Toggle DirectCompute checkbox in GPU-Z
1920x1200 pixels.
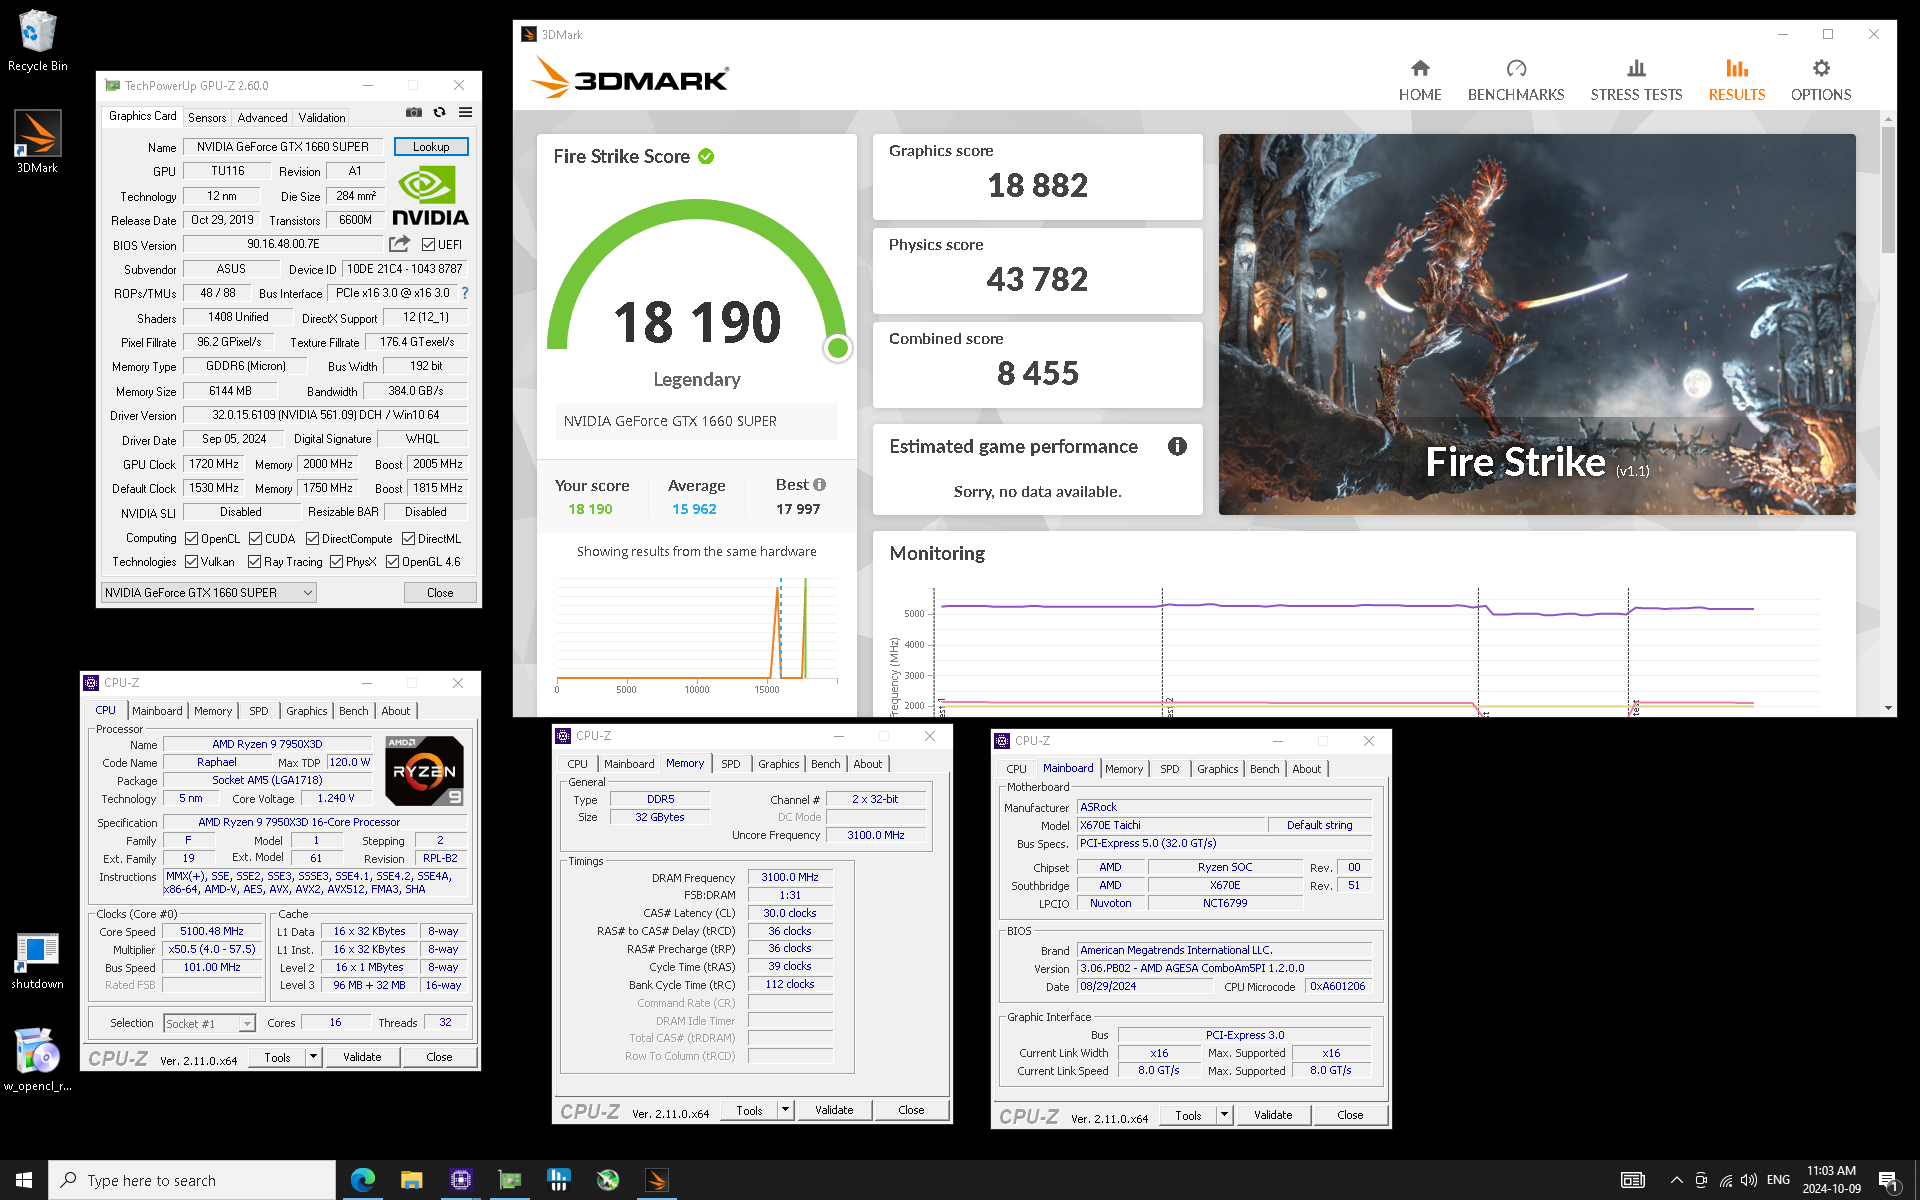[x=312, y=539]
